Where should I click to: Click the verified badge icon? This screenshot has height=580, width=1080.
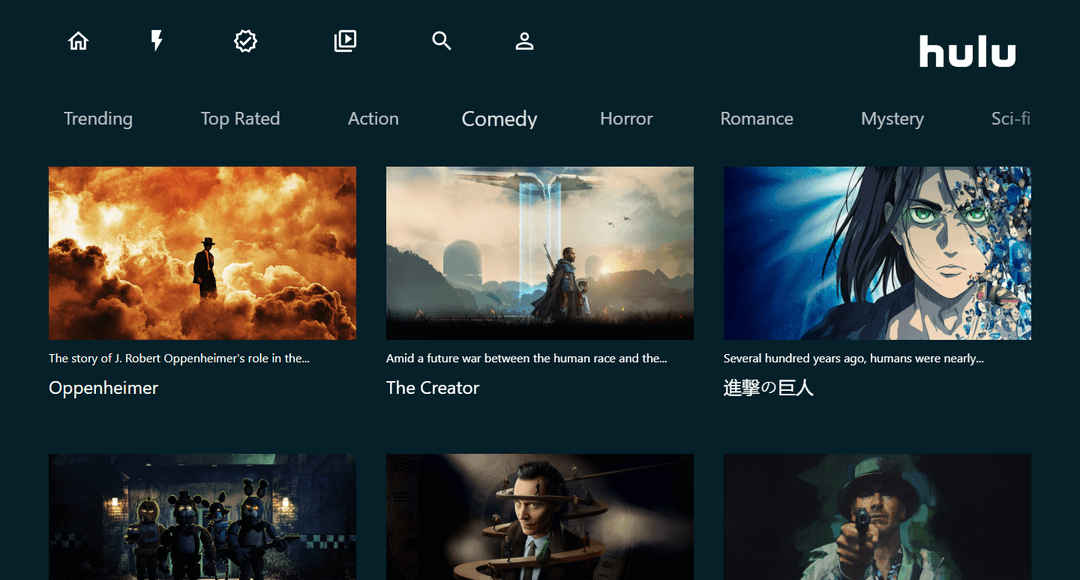[245, 41]
